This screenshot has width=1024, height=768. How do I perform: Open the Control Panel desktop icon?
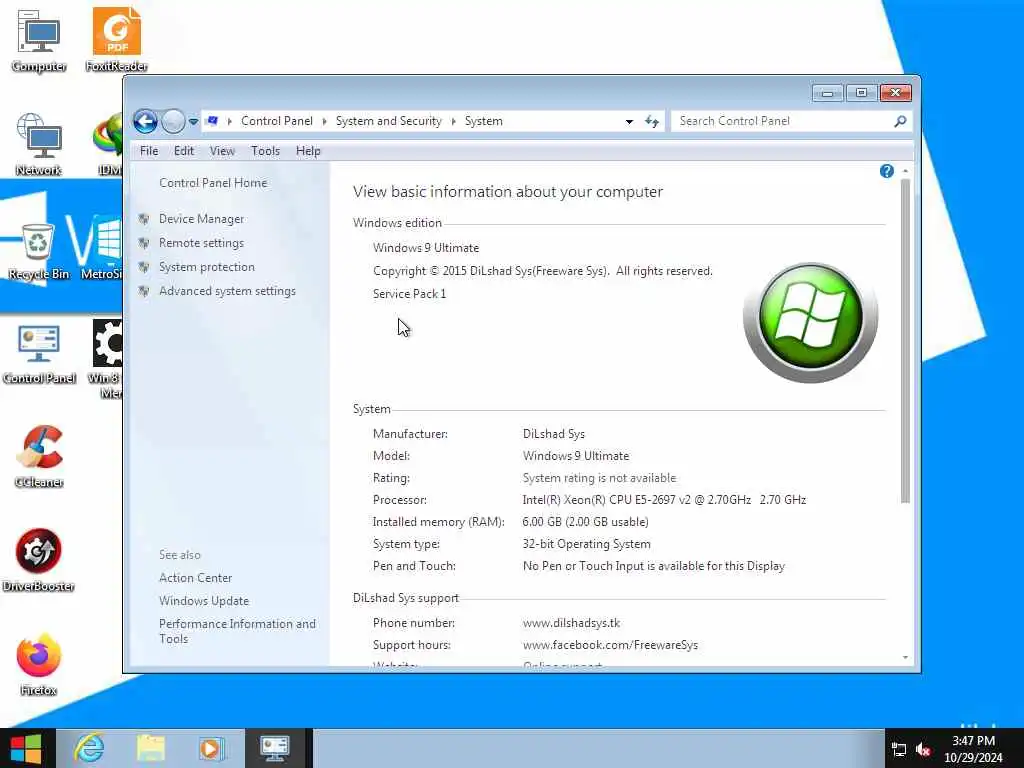(x=39, y=353)
